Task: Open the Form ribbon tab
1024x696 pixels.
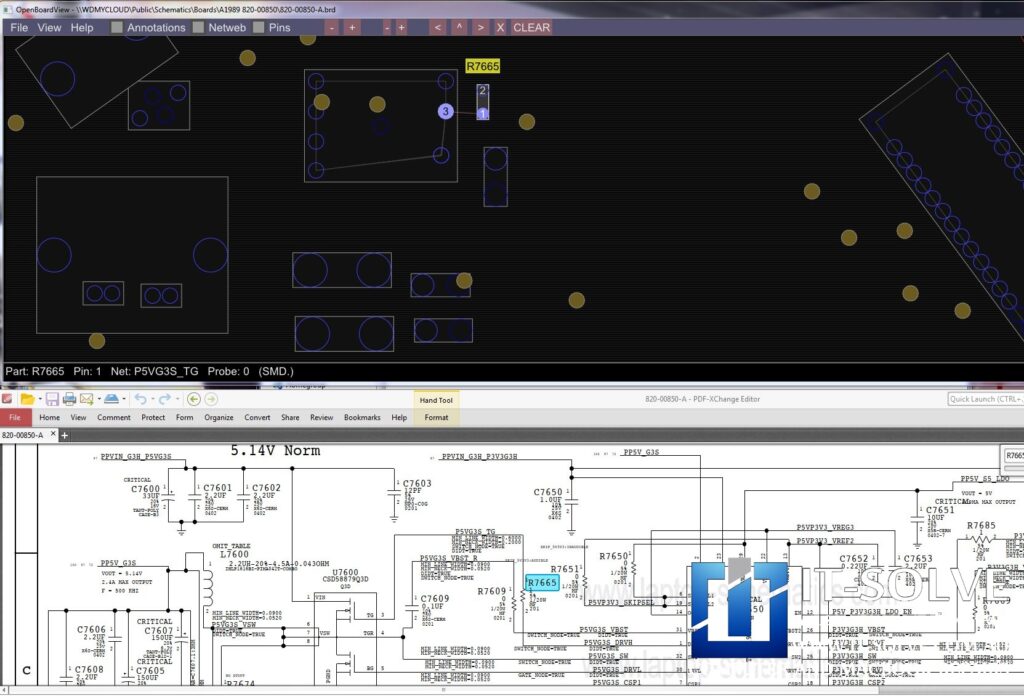Action: pyautogui.click(x=184, y=417)
